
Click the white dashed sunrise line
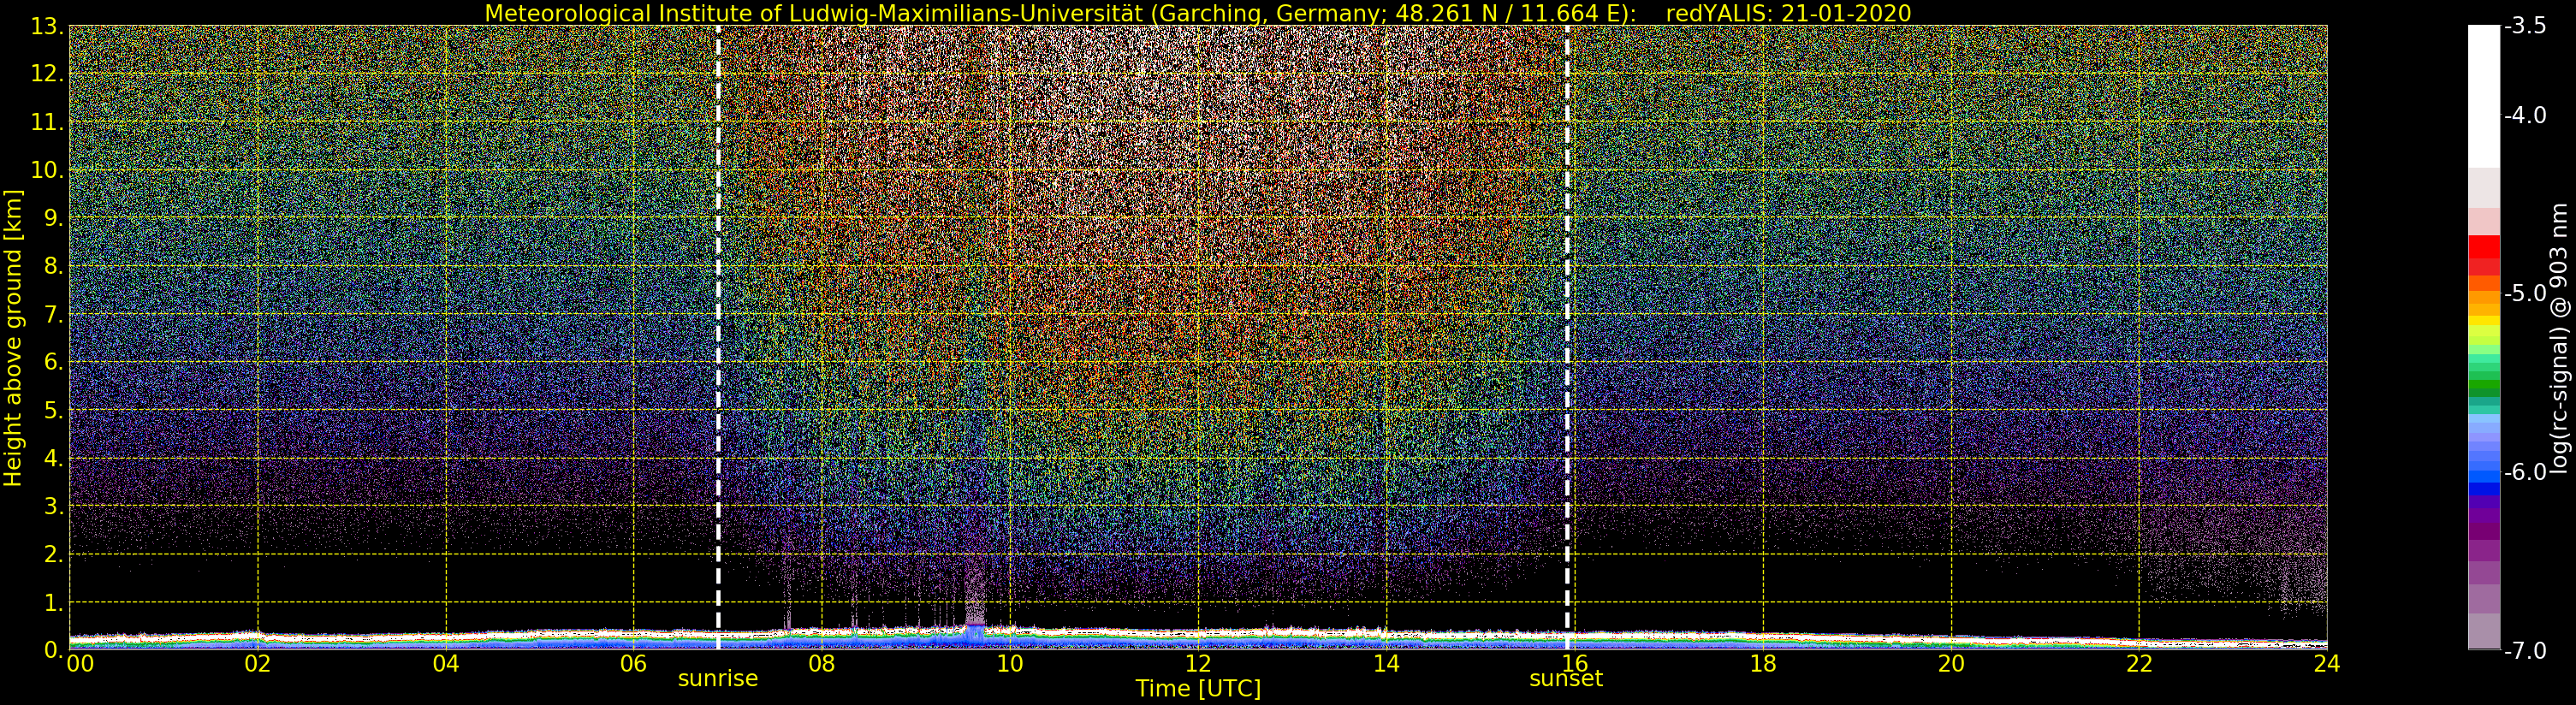[x=718, y=338]
